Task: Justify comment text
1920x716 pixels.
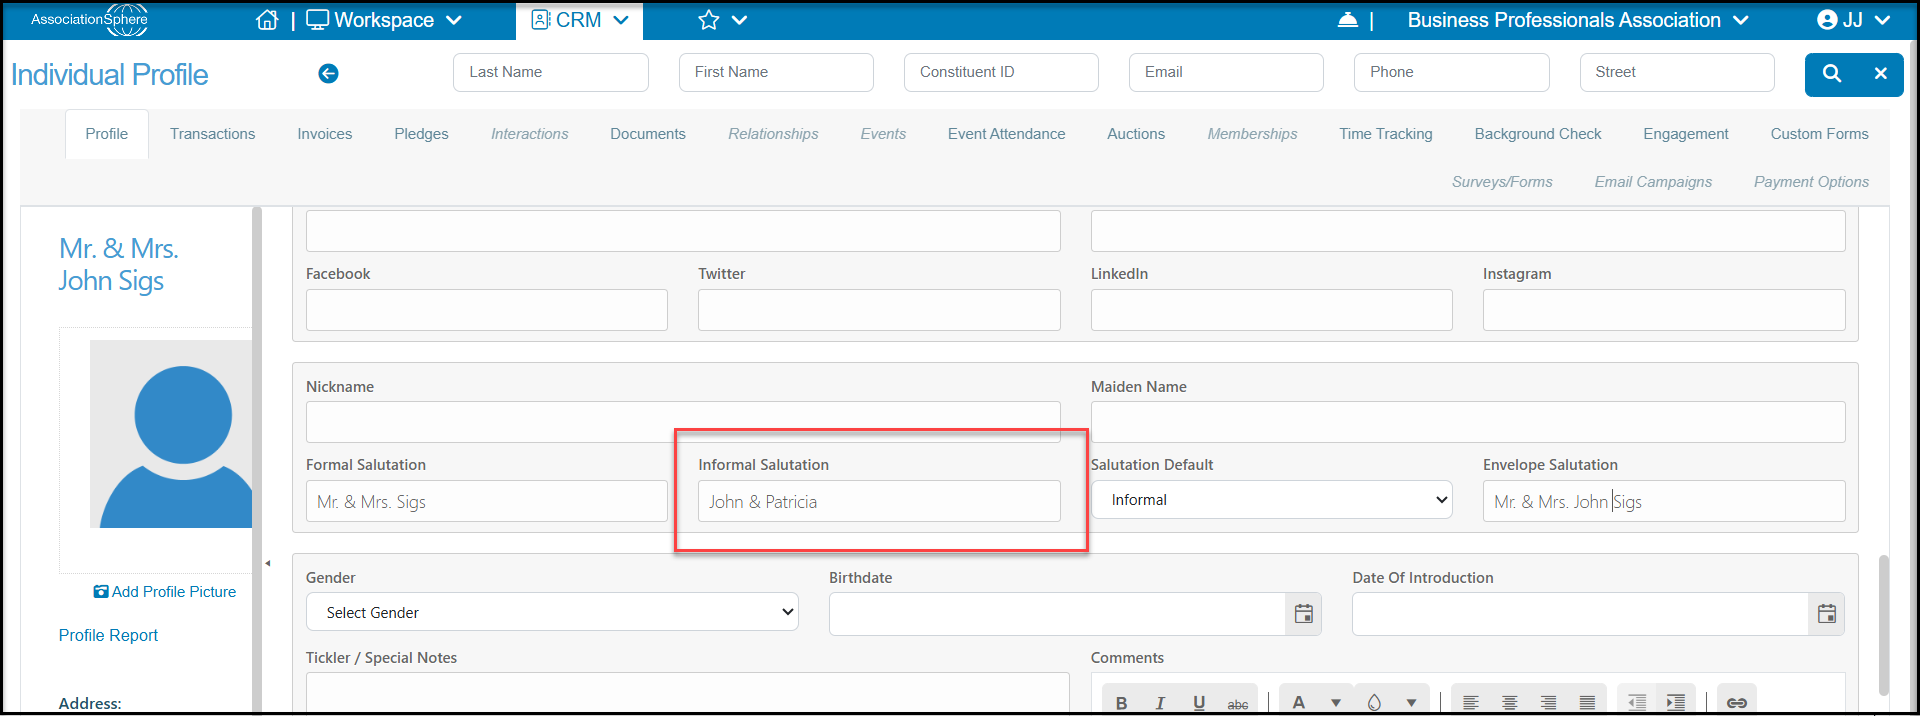Action: [x=1587, y=703]
